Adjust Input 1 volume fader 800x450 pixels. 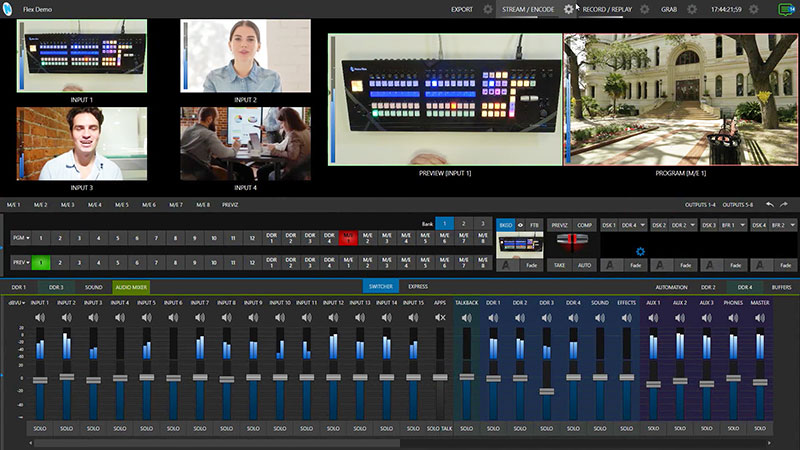[40, 380]
